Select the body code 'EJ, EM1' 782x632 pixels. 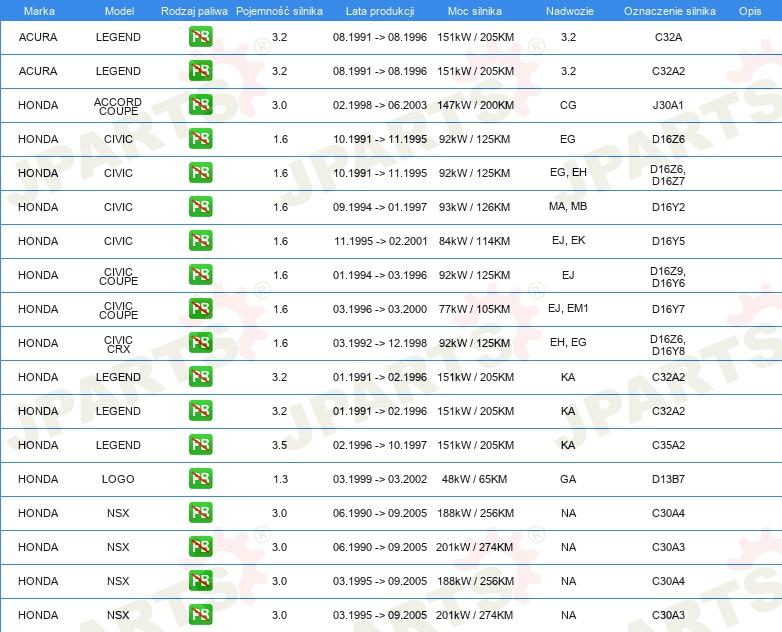[568, 309]
